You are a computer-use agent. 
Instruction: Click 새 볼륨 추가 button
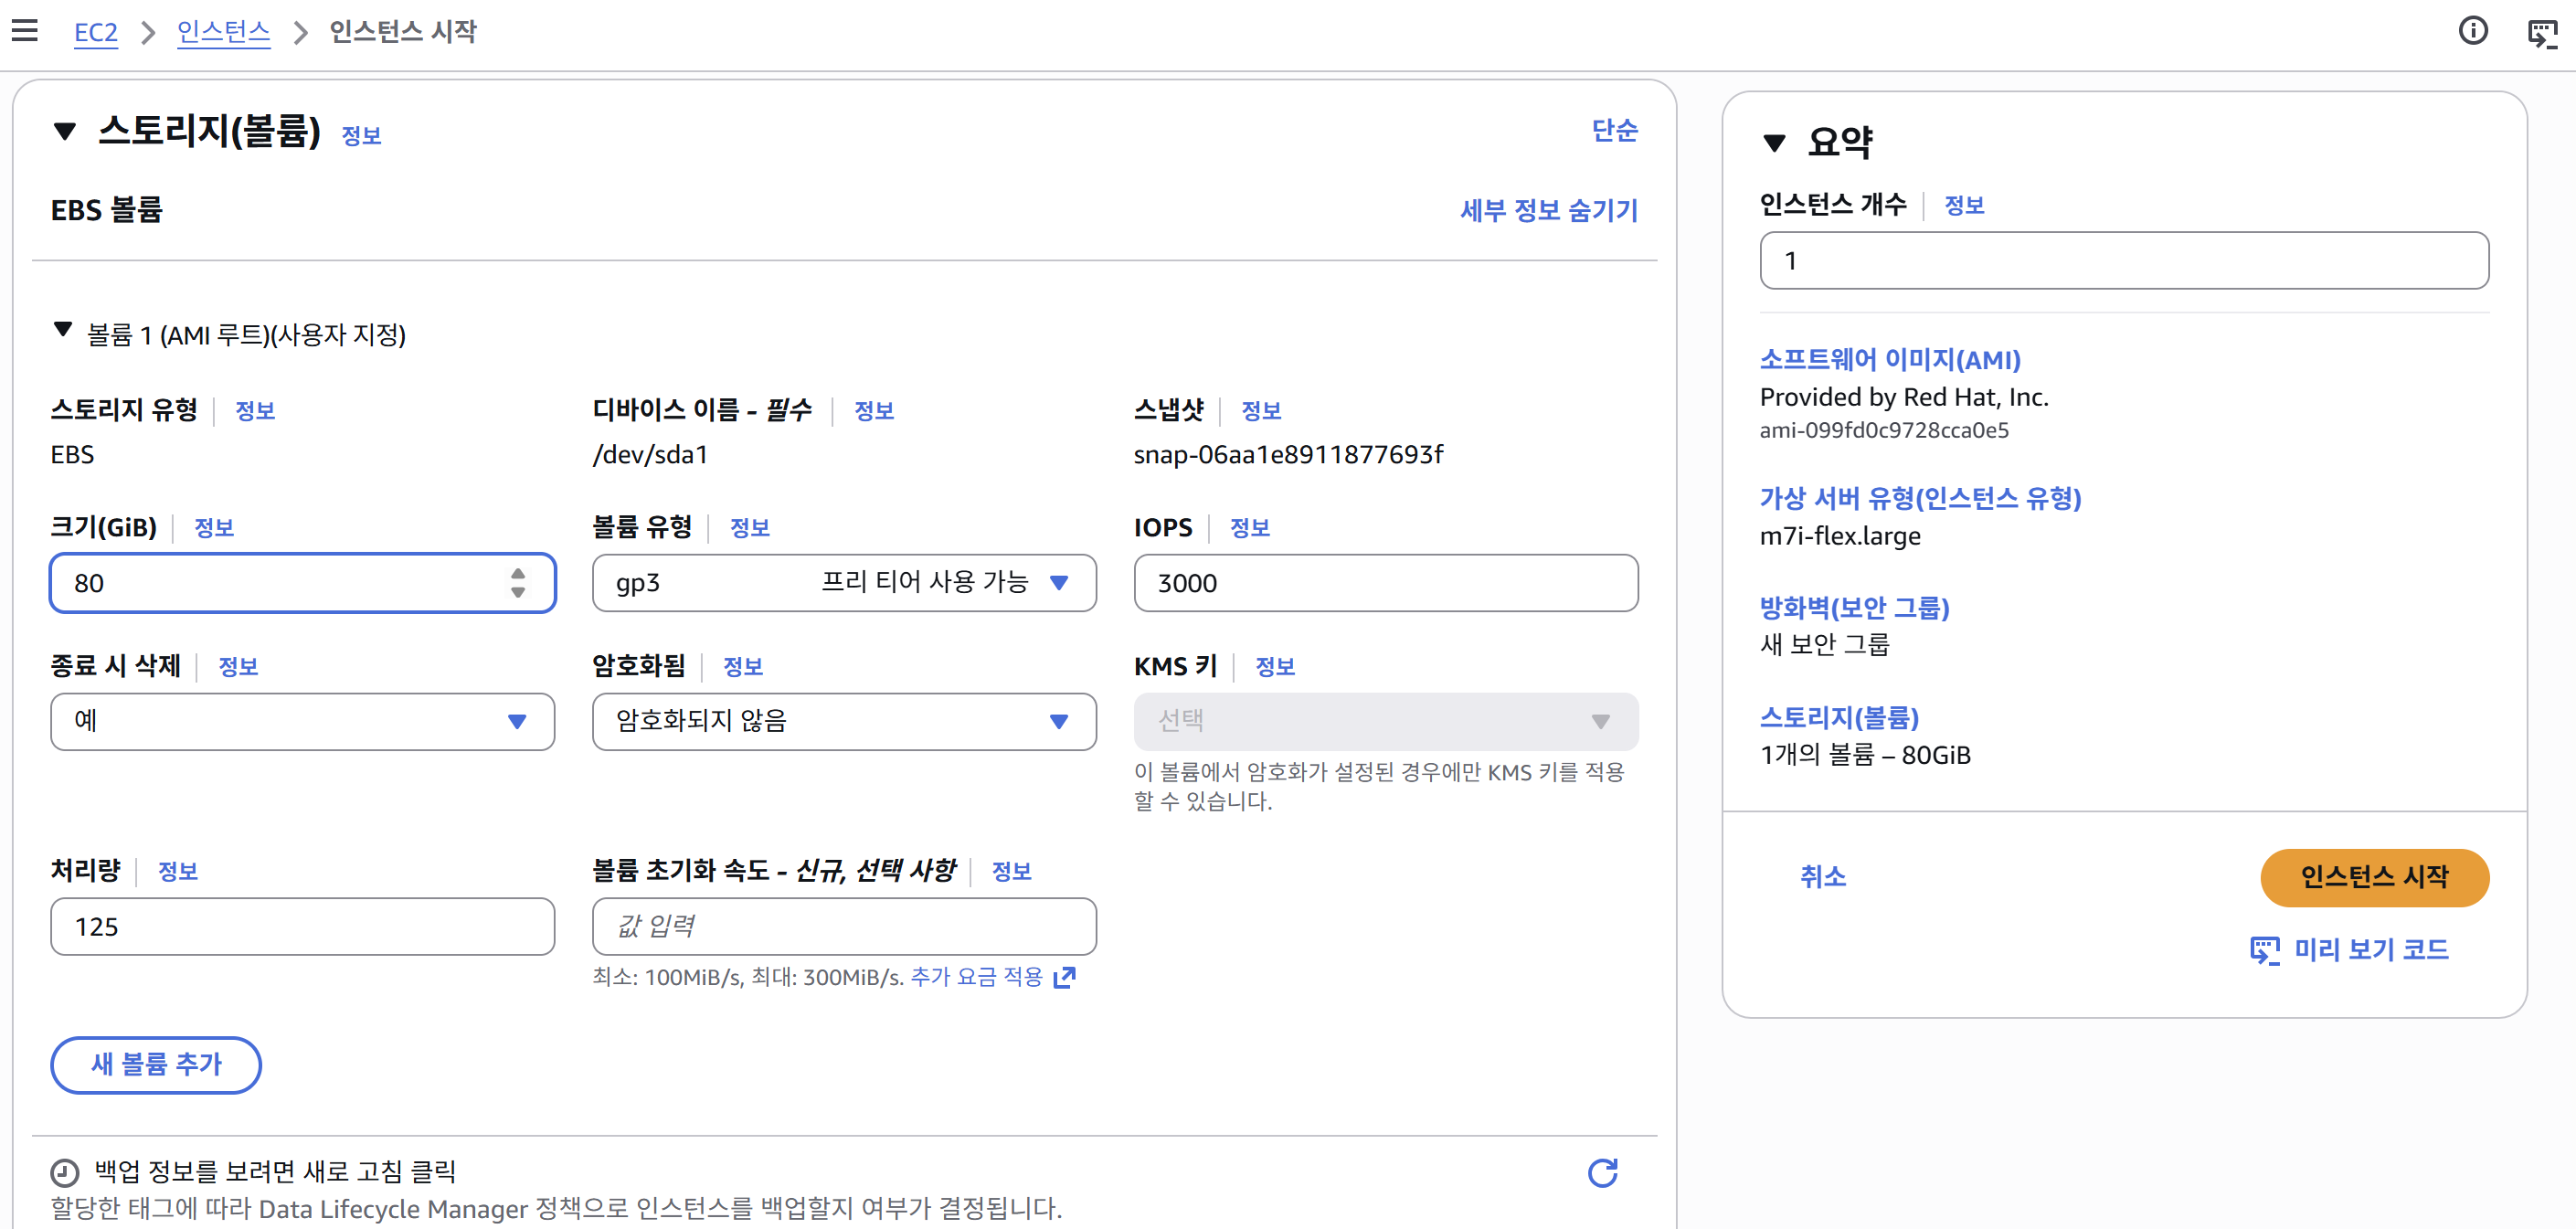pos(156,1064)
